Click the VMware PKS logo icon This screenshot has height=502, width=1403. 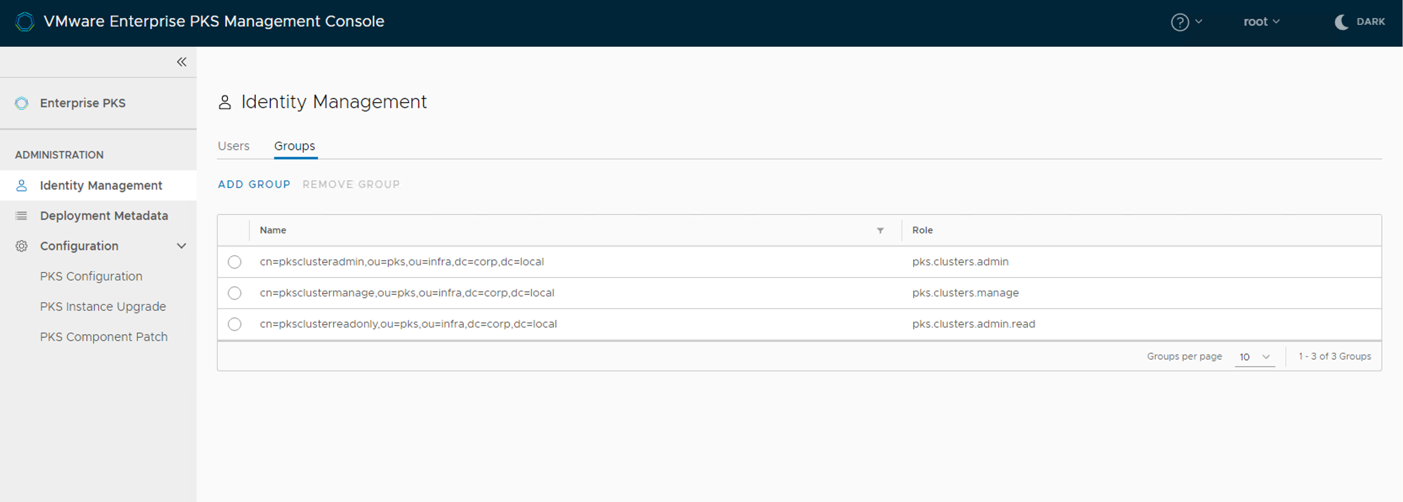point(25,22)
